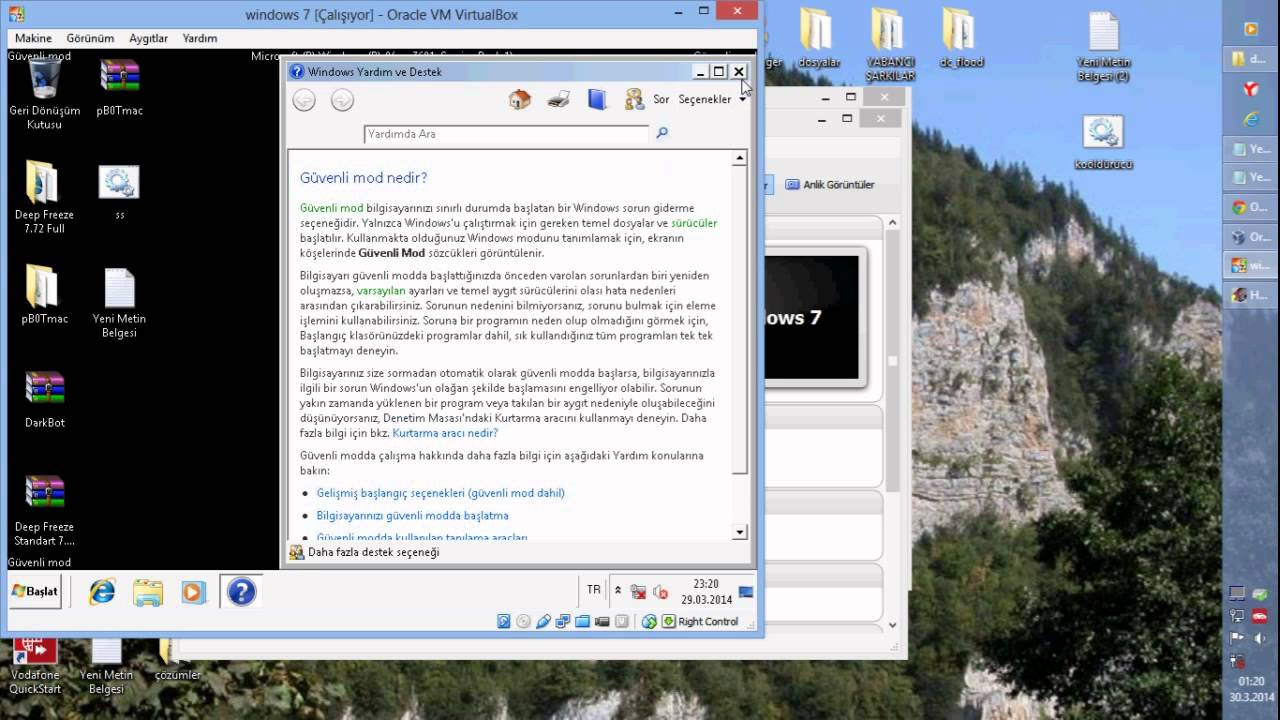Select DarkBot archive icon in VM

(44, 398)
